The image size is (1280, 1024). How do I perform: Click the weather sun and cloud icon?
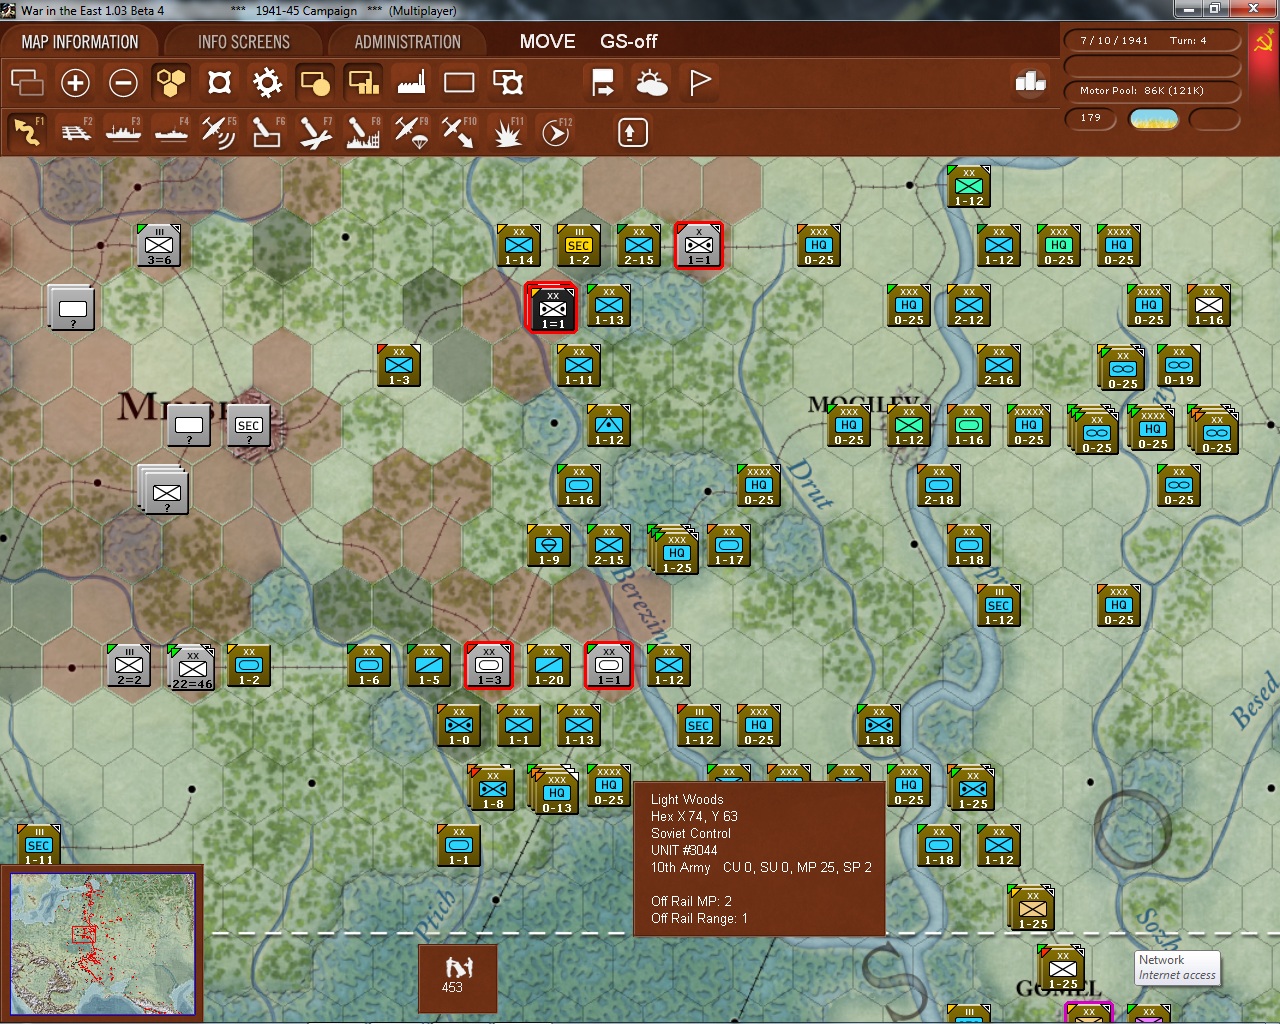point(652,82)
